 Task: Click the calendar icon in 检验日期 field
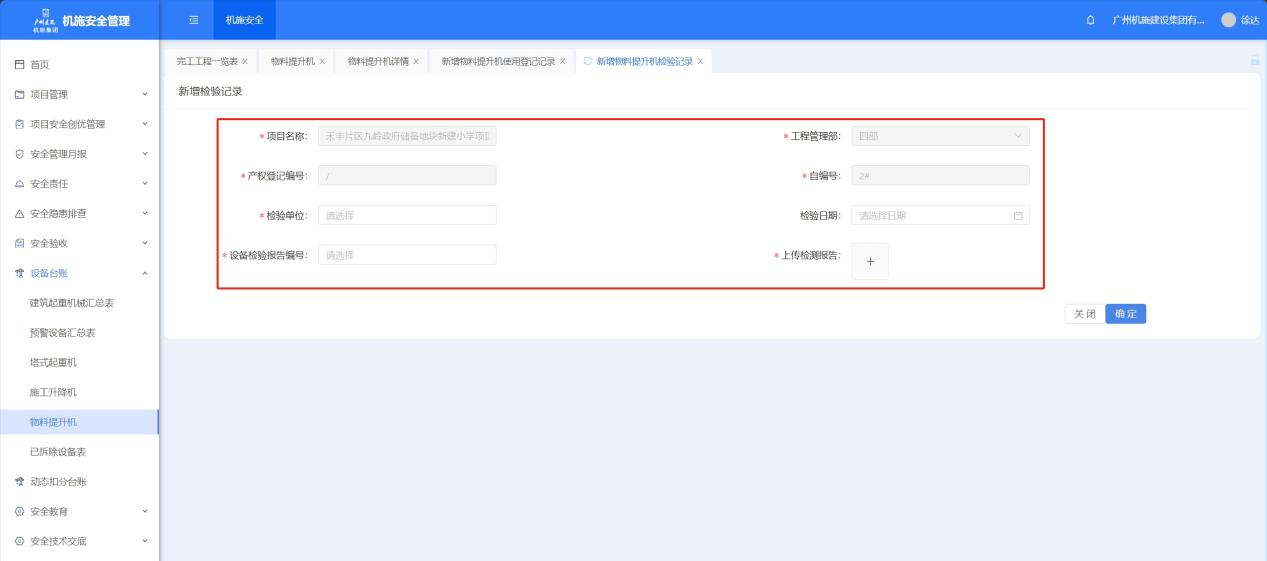(x=1018, y=215)
